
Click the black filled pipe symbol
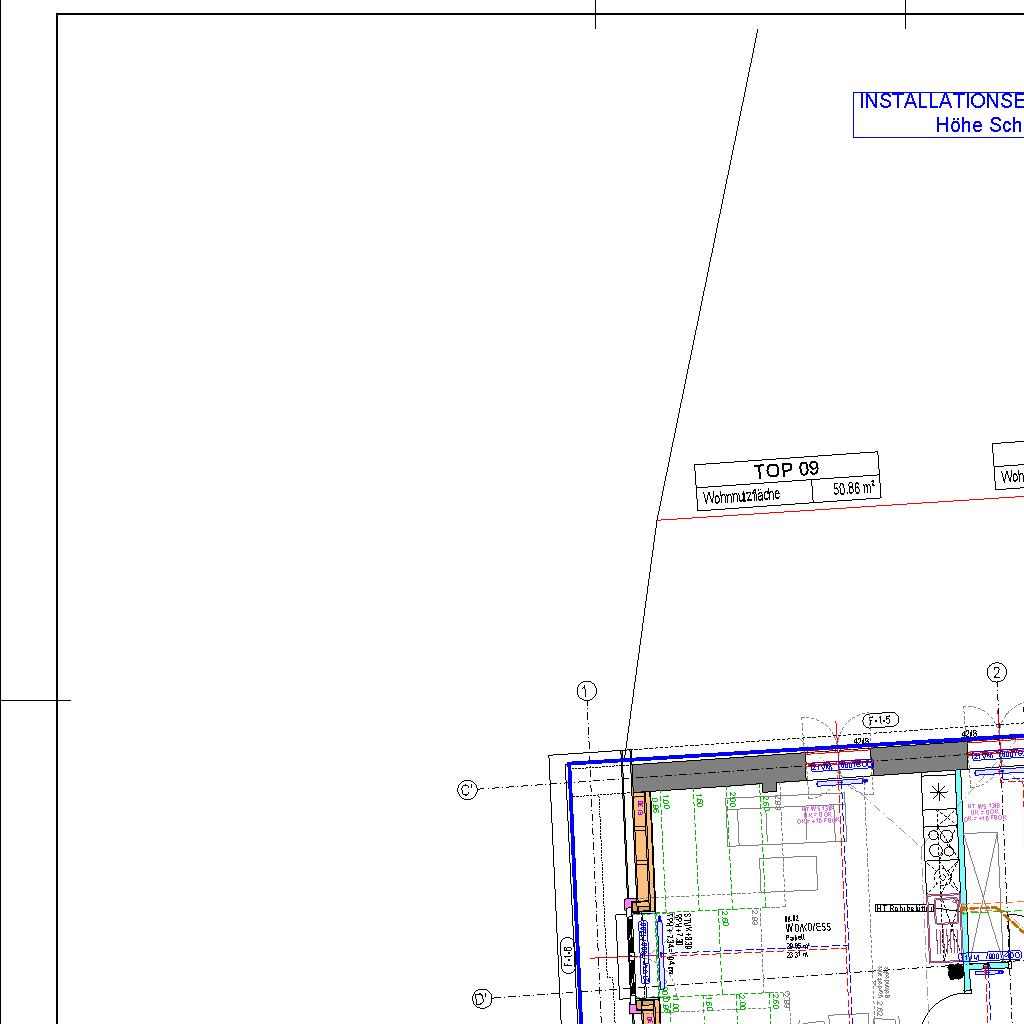tap(956, 971)
